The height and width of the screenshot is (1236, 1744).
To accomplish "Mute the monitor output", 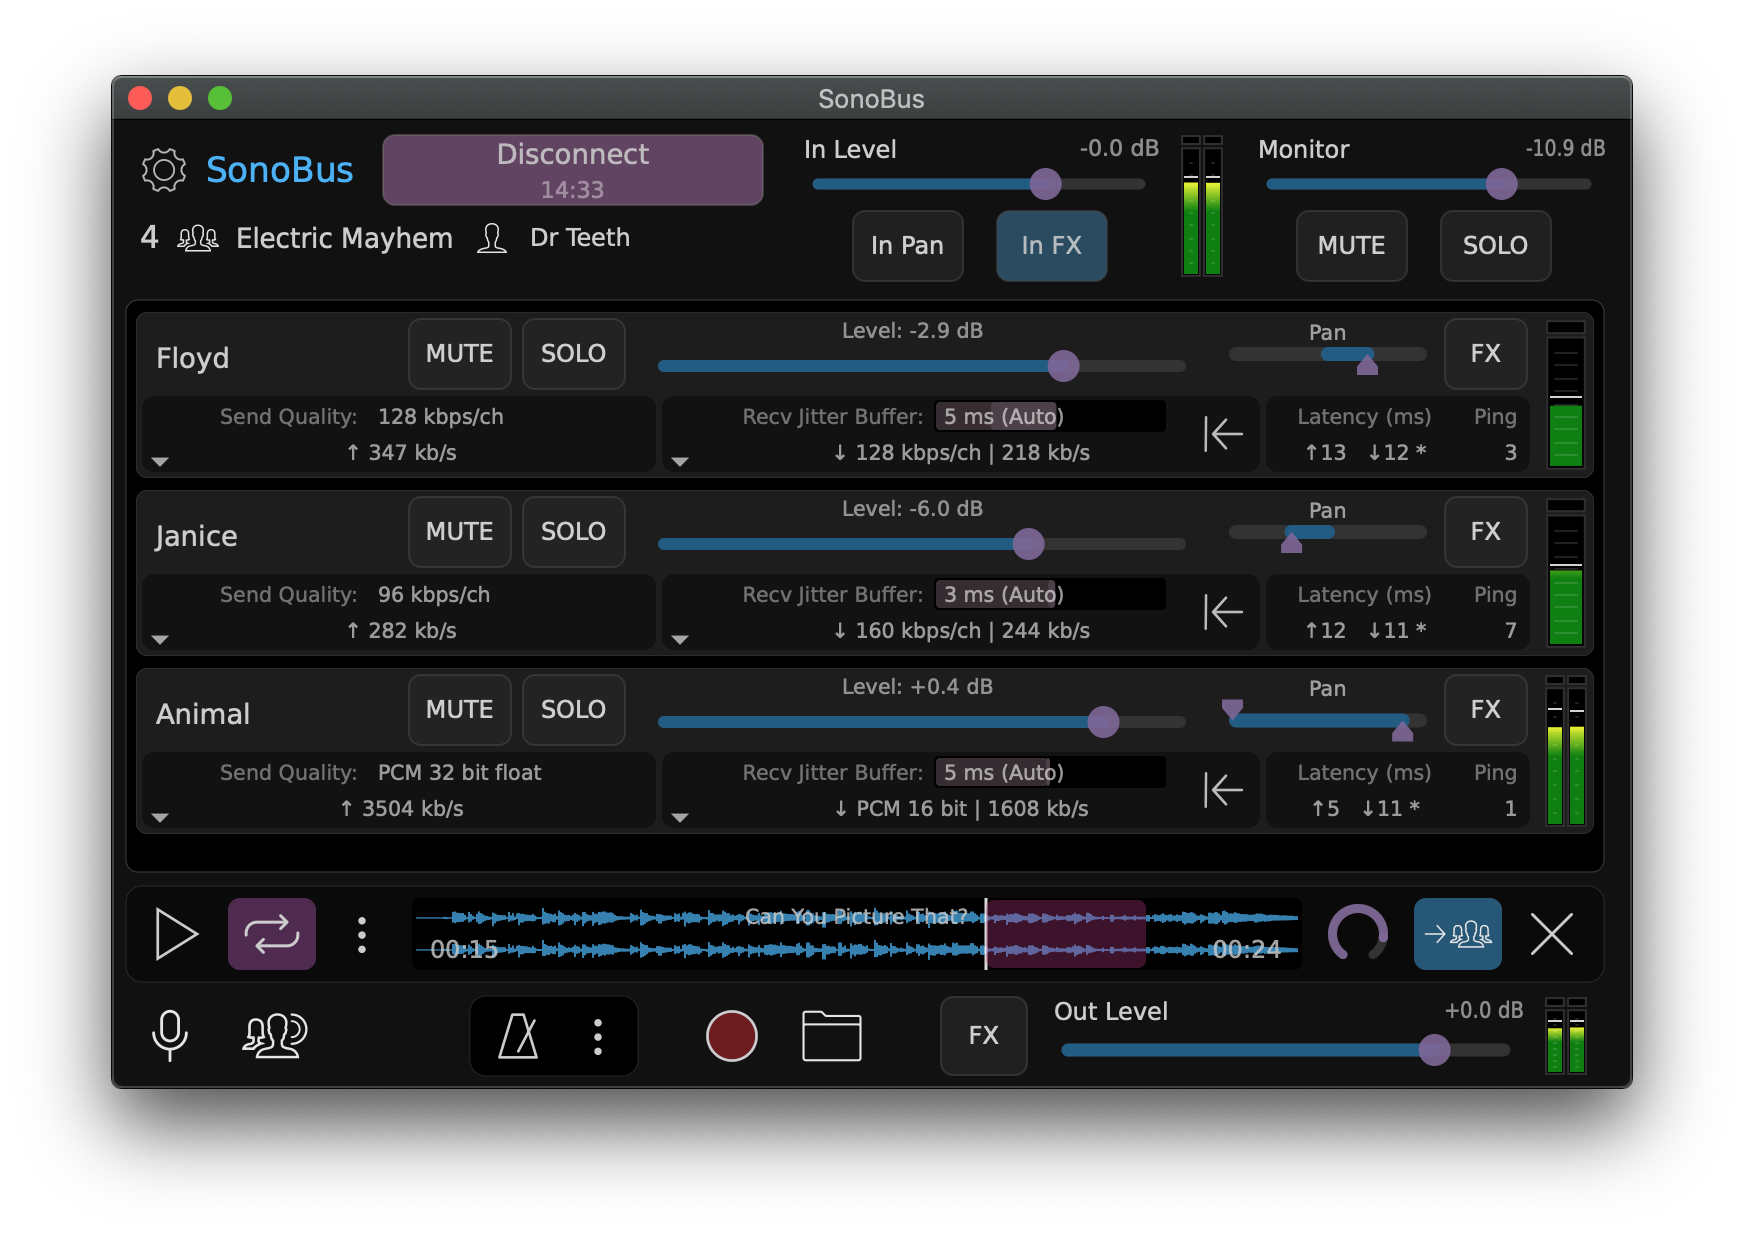I will click(x=1352, y=246).
